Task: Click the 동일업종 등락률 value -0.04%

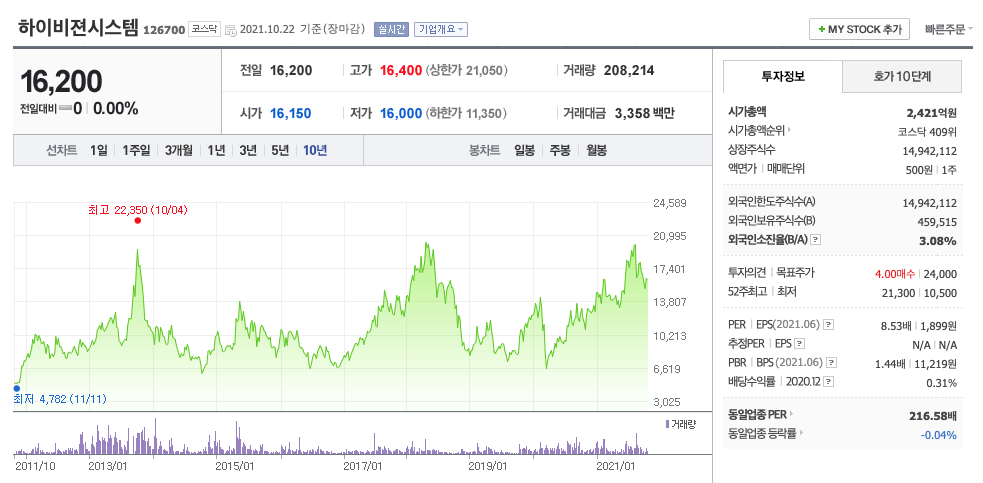Action: click(x=938, y=435)
